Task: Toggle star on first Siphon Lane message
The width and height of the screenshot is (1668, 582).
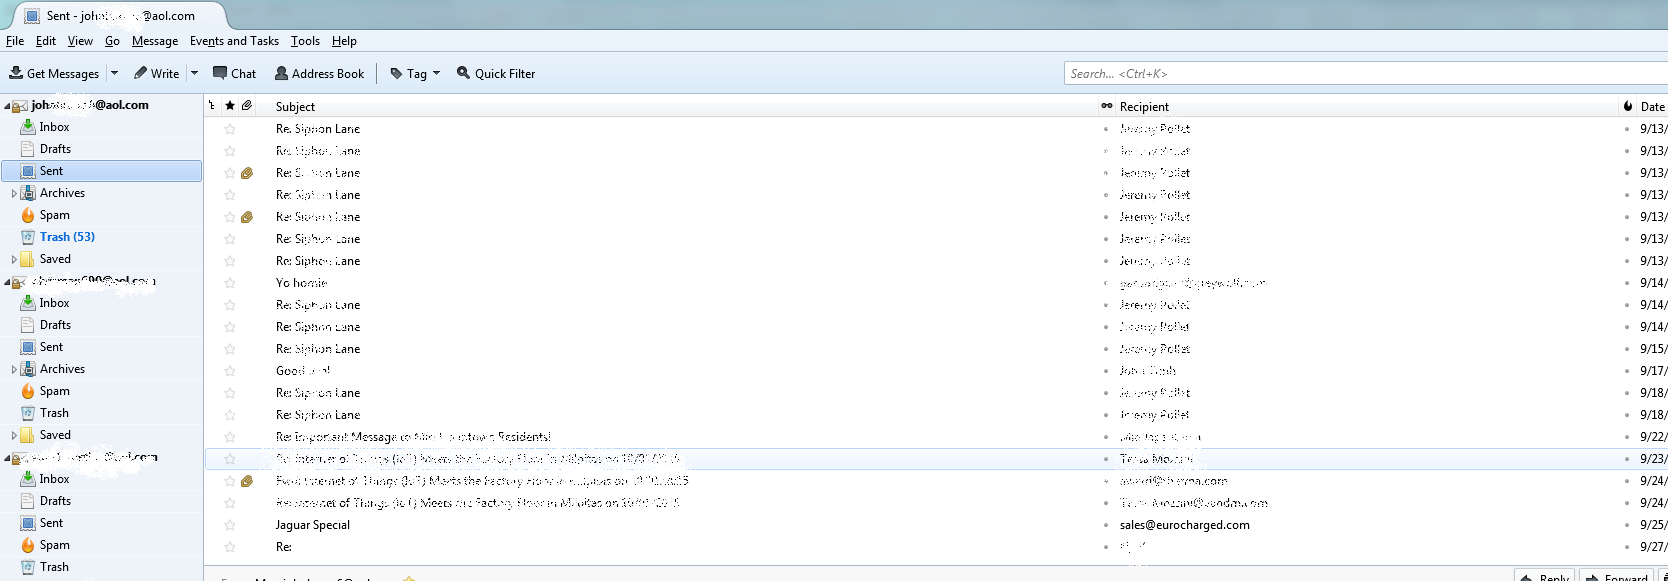Action: [230, 129]
